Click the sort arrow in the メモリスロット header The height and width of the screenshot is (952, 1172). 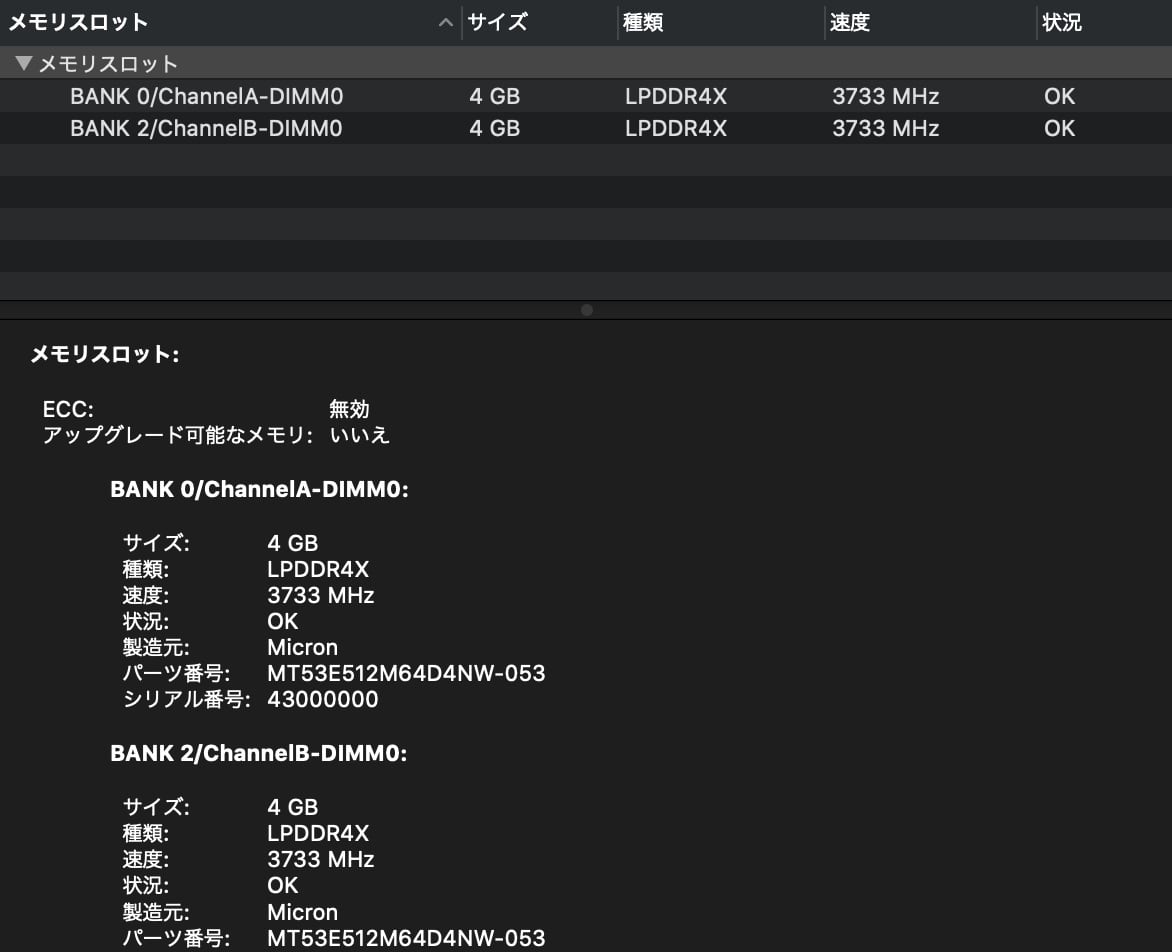446,23
